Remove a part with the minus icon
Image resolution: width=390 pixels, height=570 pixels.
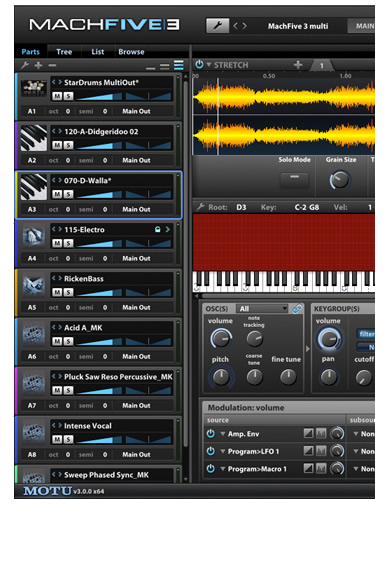click(x=52, y=65)
